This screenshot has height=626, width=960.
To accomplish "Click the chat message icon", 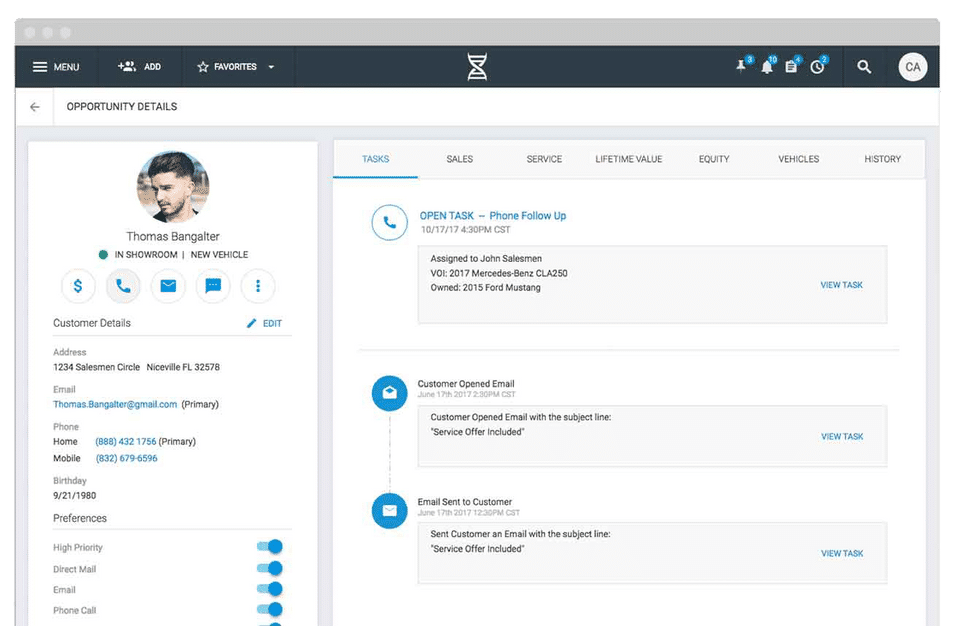I will click(x=213, y=285).
